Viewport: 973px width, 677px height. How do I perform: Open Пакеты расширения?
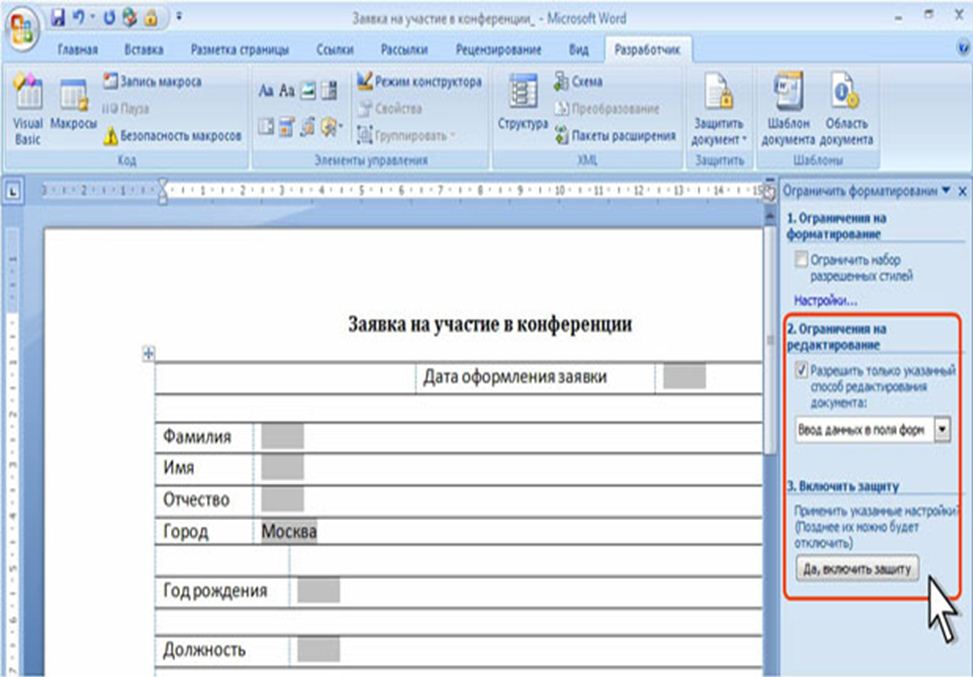coord(614,135)
